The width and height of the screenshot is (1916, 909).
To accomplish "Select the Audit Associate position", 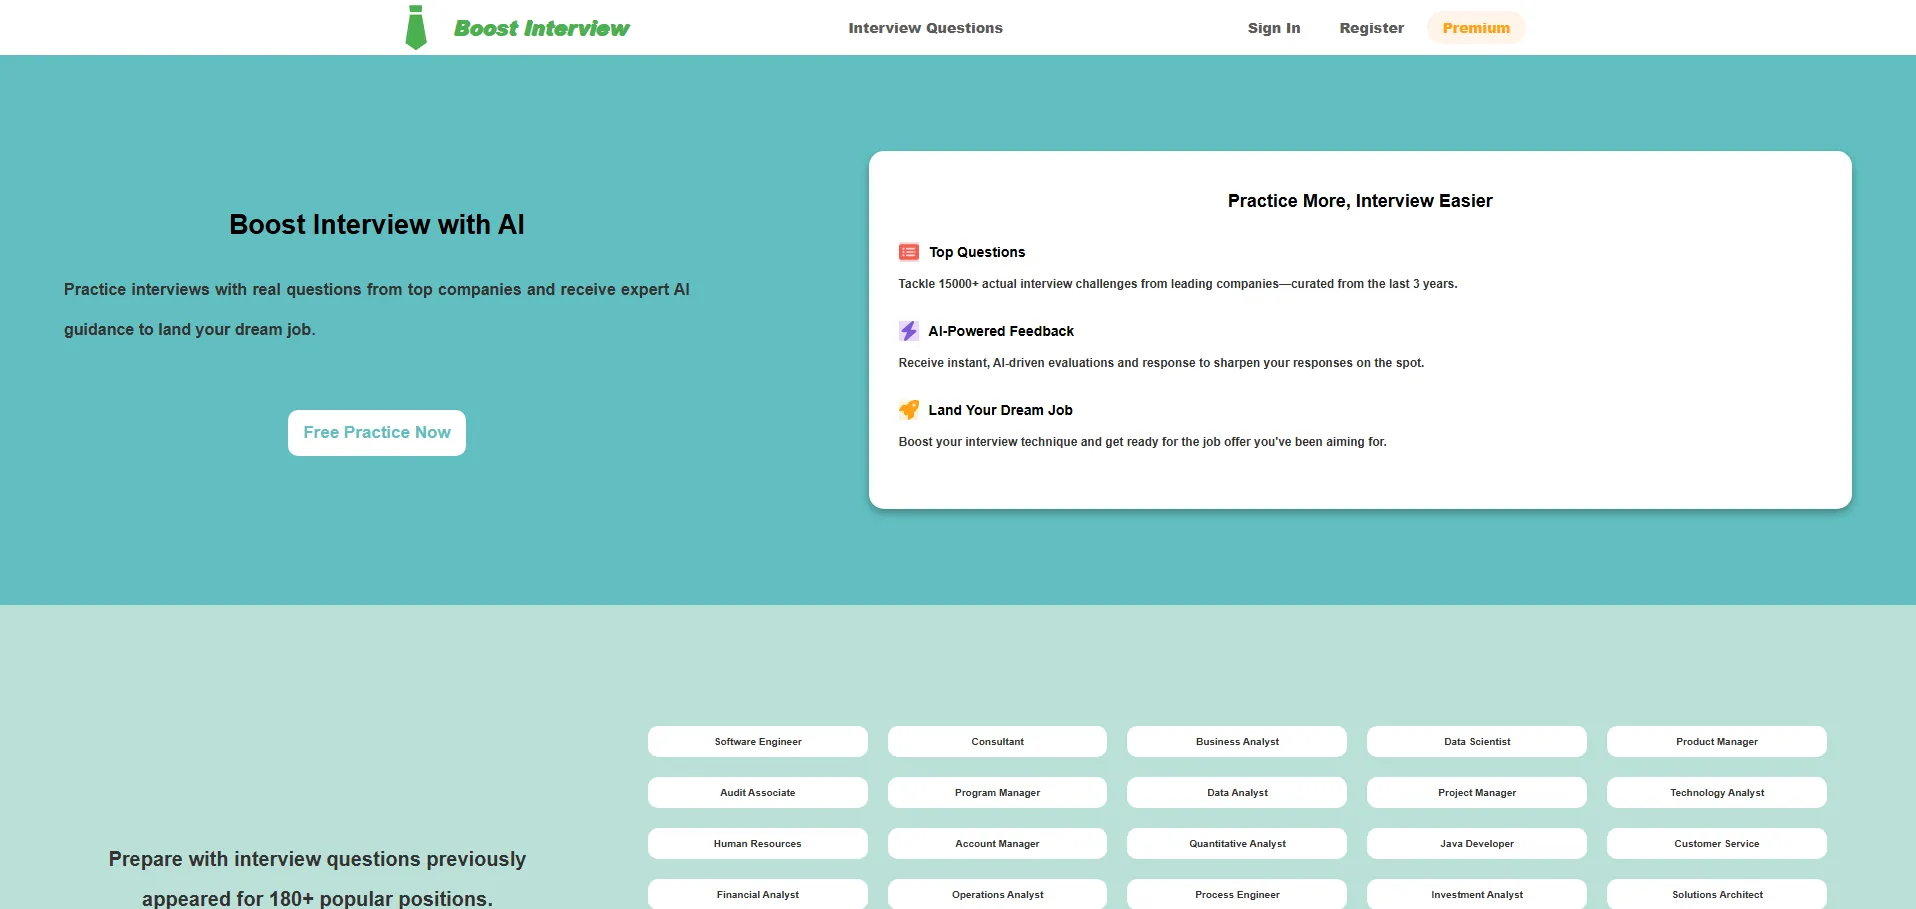I will pos(757,793).
